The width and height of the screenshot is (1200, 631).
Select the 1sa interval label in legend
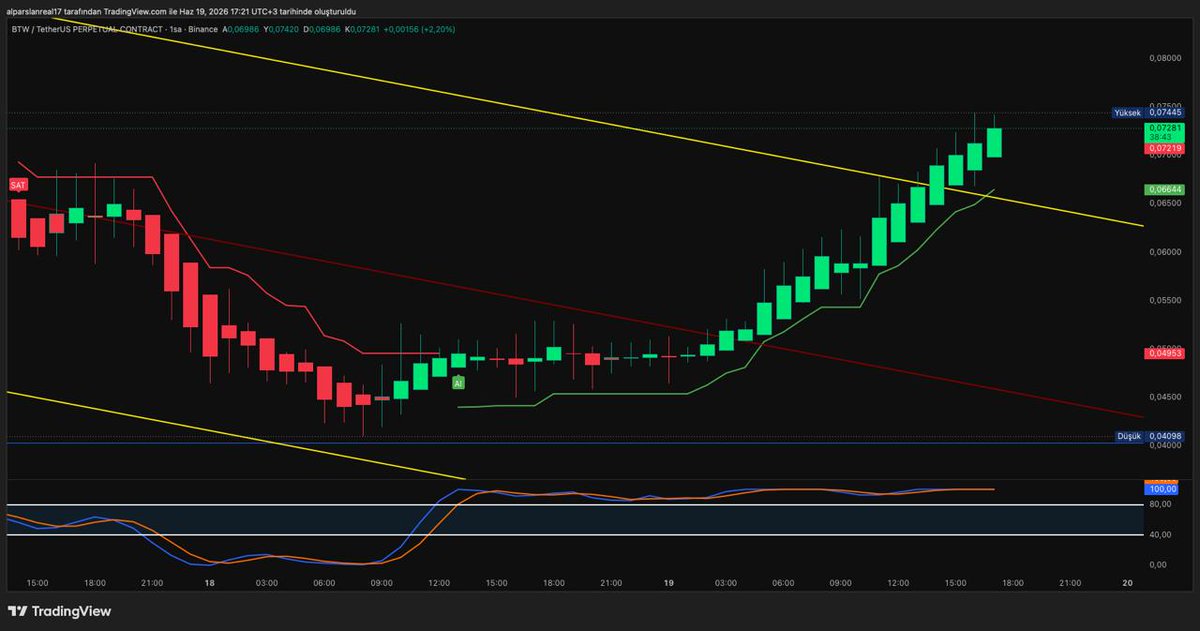point(176,30)
